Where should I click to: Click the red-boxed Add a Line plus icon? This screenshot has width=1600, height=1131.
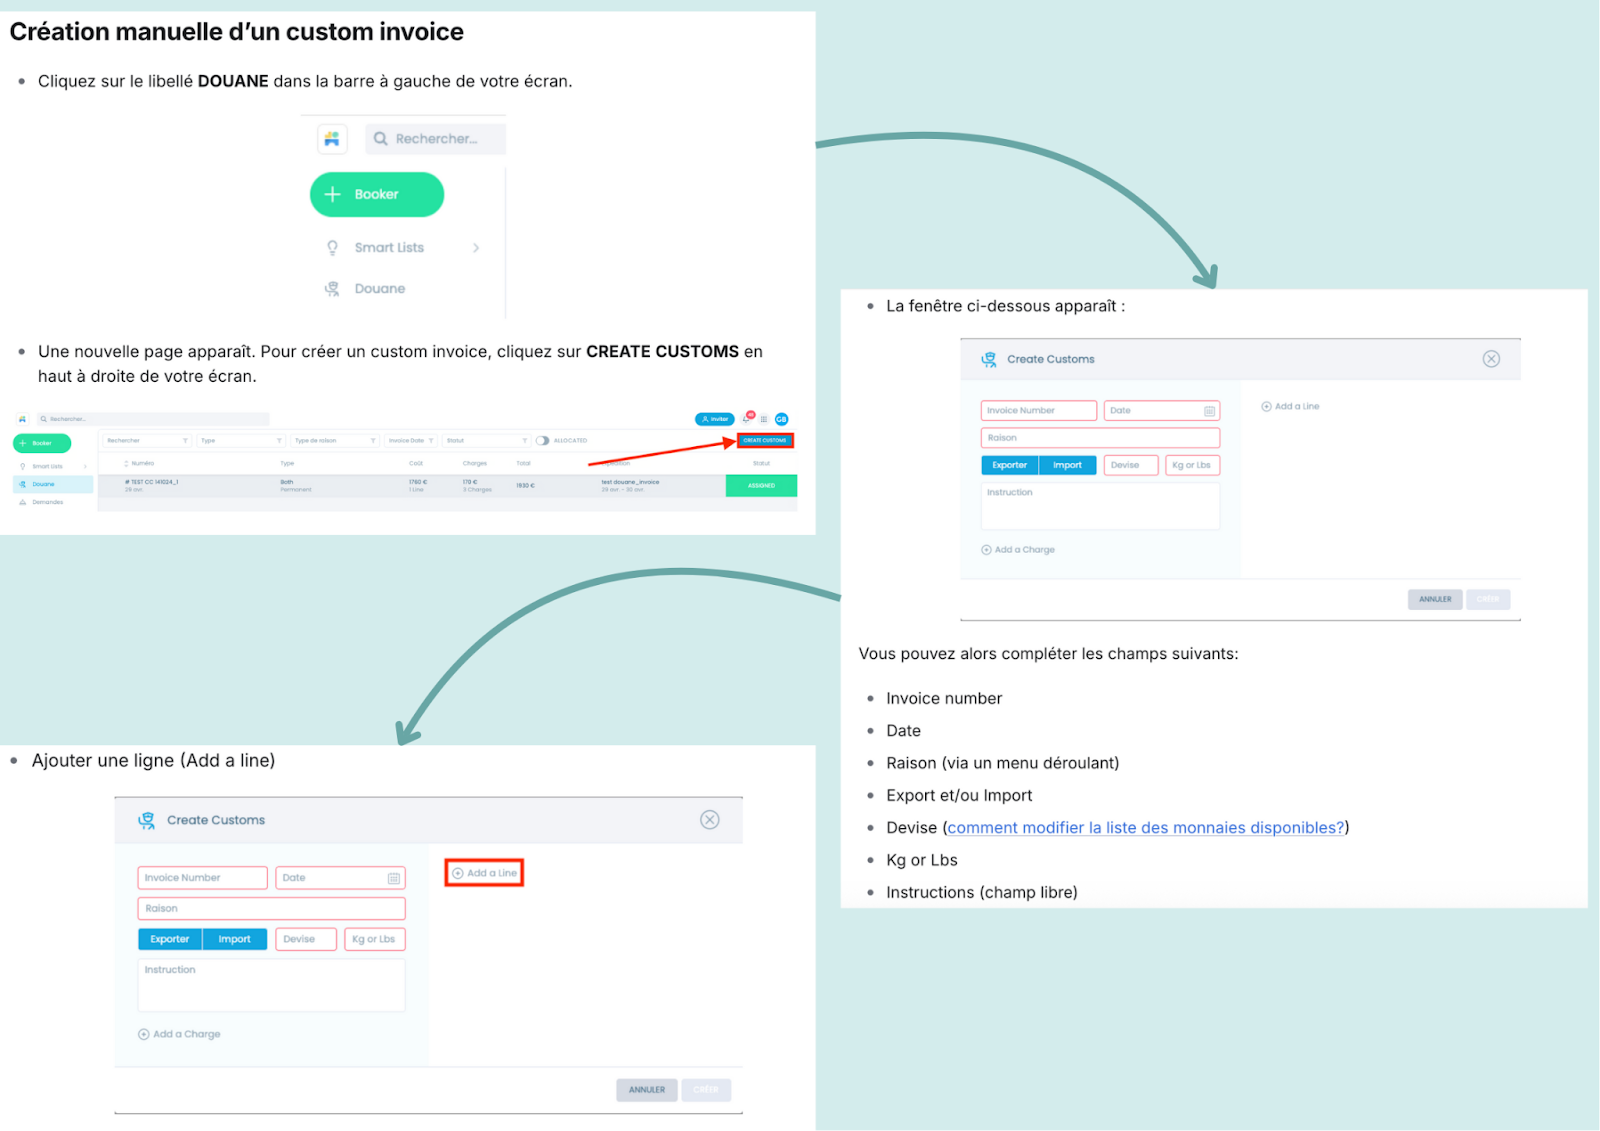(x=458, y=873)
